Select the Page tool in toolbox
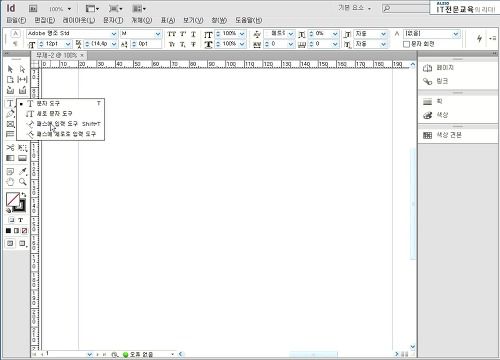Image resolution: width=500 pixels, height=360 pixels. [10, 79]
